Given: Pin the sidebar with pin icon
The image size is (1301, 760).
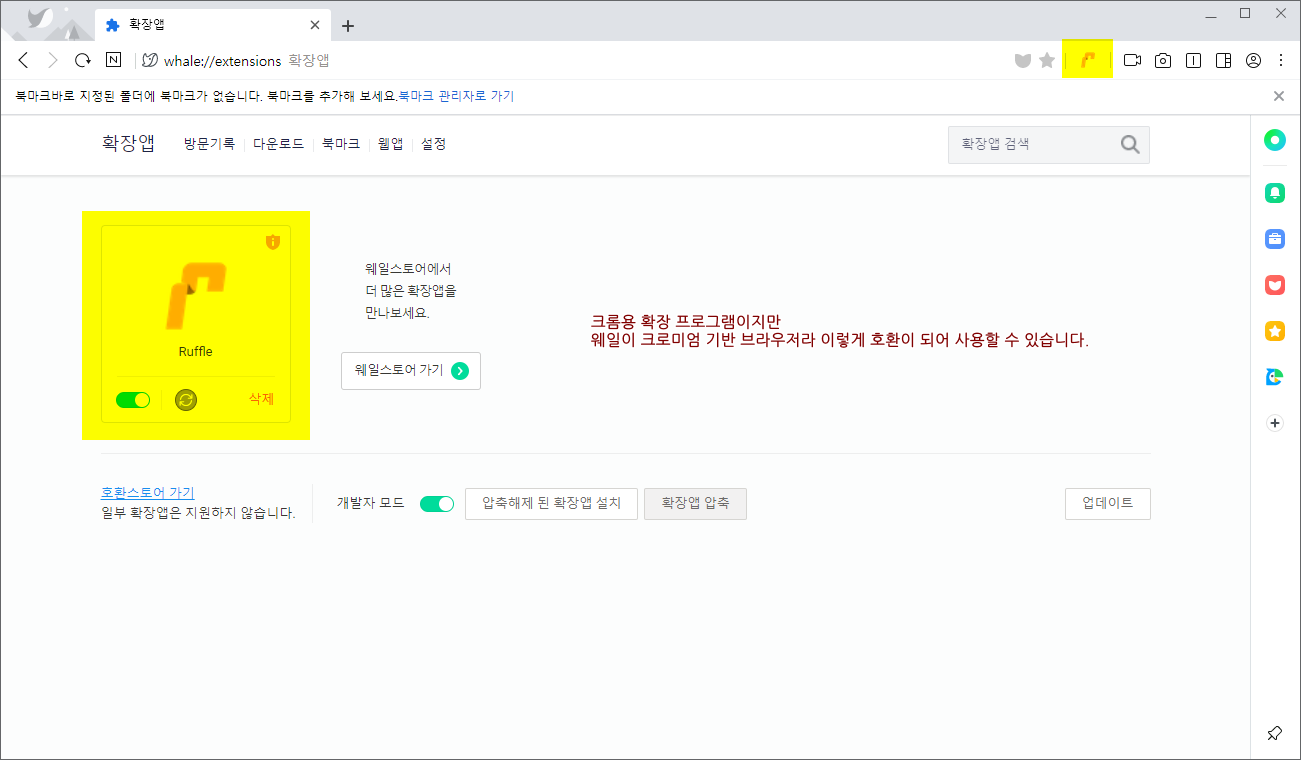Looking at the screenshot, I should click(x=1274, y=733).
